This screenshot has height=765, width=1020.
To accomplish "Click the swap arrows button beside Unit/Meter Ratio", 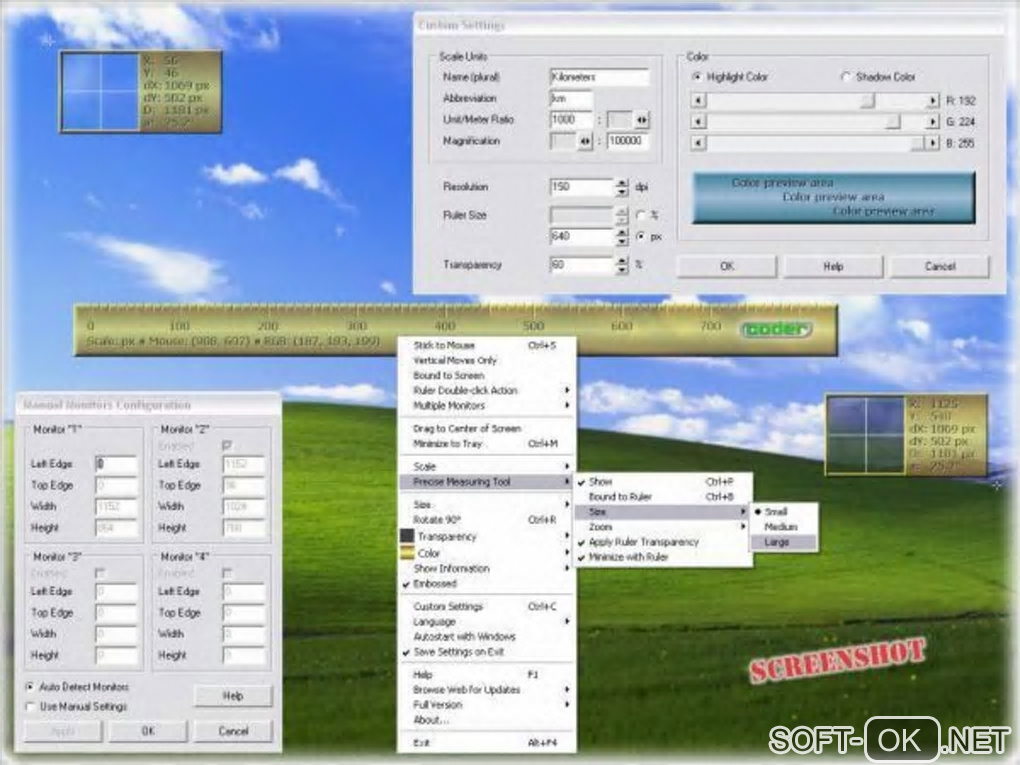I will coord(642,120).
